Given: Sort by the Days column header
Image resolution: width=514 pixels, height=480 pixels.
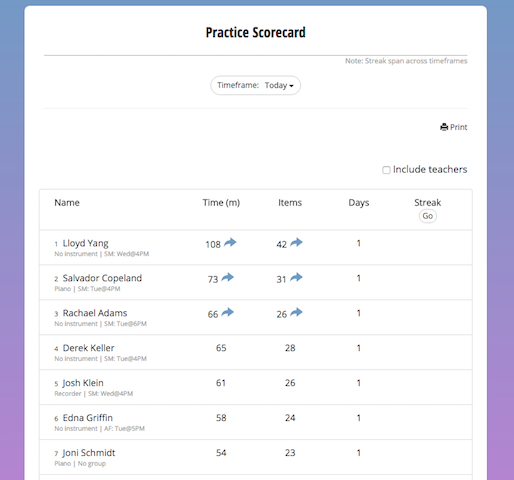Looking at the screenshot, I should pos(359,203).
